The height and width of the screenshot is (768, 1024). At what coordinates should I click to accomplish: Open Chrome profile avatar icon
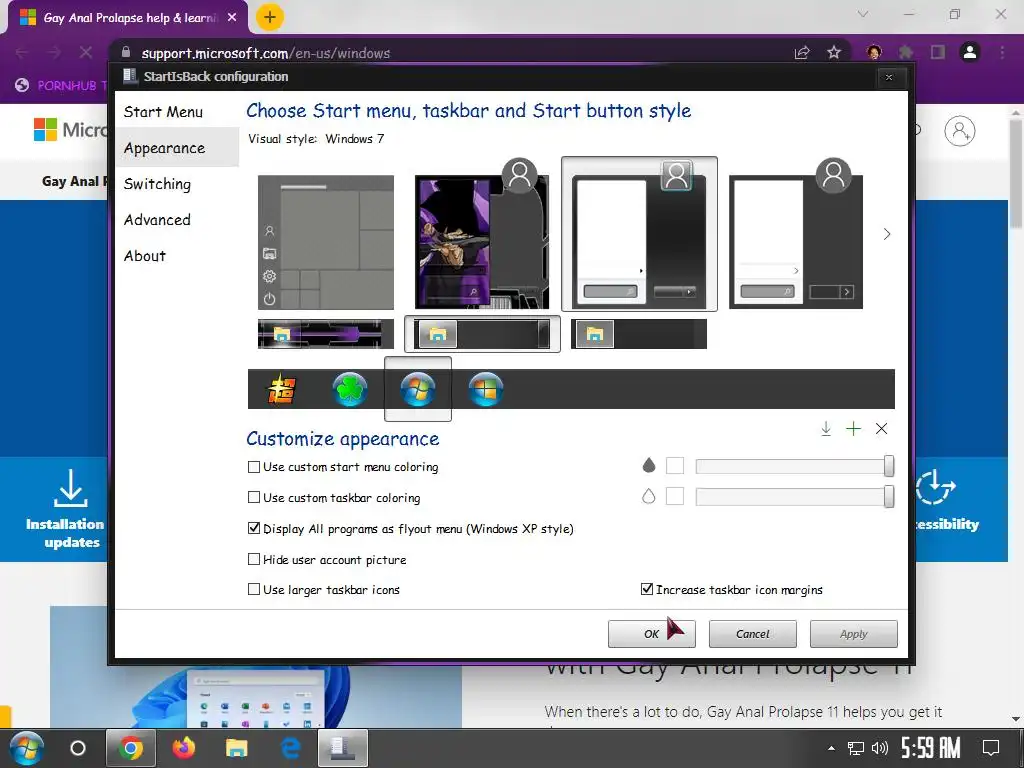970,52
